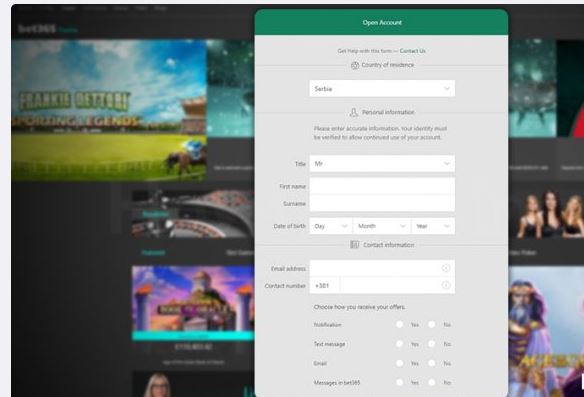This screenshot has width=584, height=397.
Task: Select No for Email offers
Action: point(432,363)
